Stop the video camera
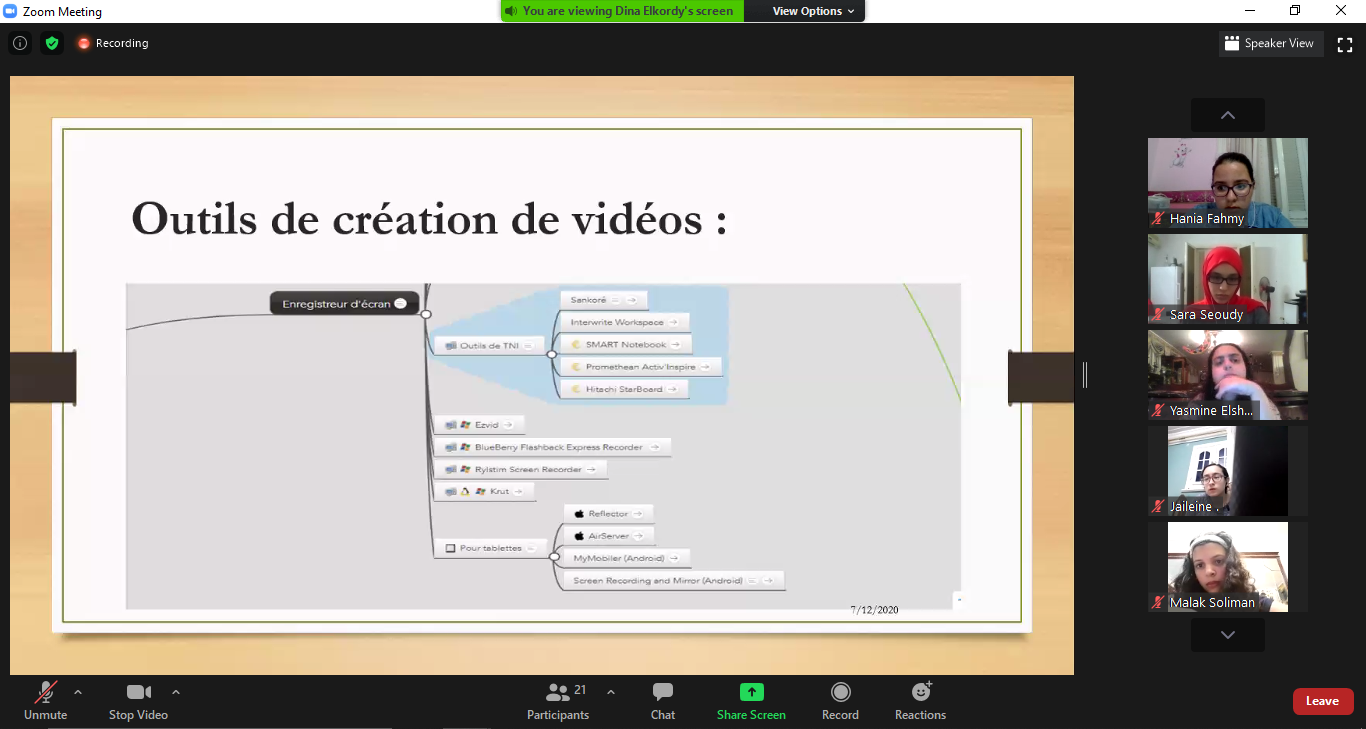The image size is (1366, 729). [x=138, y=701]
